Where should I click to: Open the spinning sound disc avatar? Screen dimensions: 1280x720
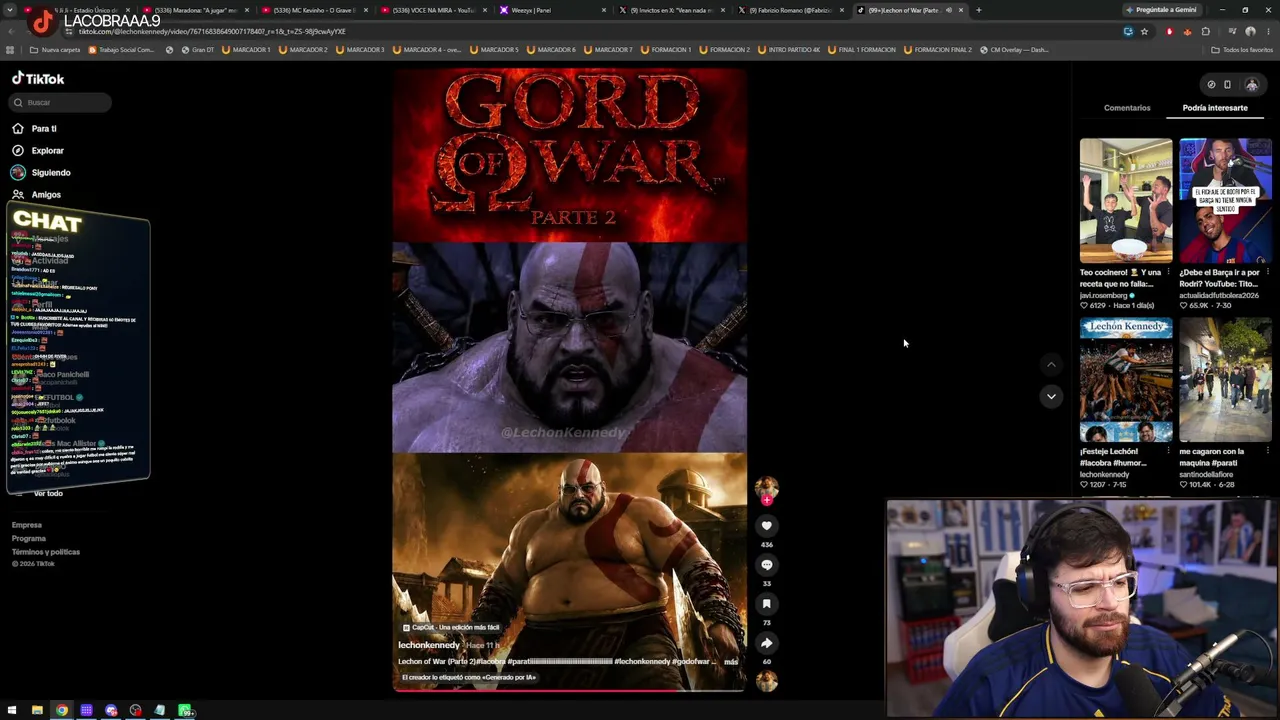pos(767,681)
